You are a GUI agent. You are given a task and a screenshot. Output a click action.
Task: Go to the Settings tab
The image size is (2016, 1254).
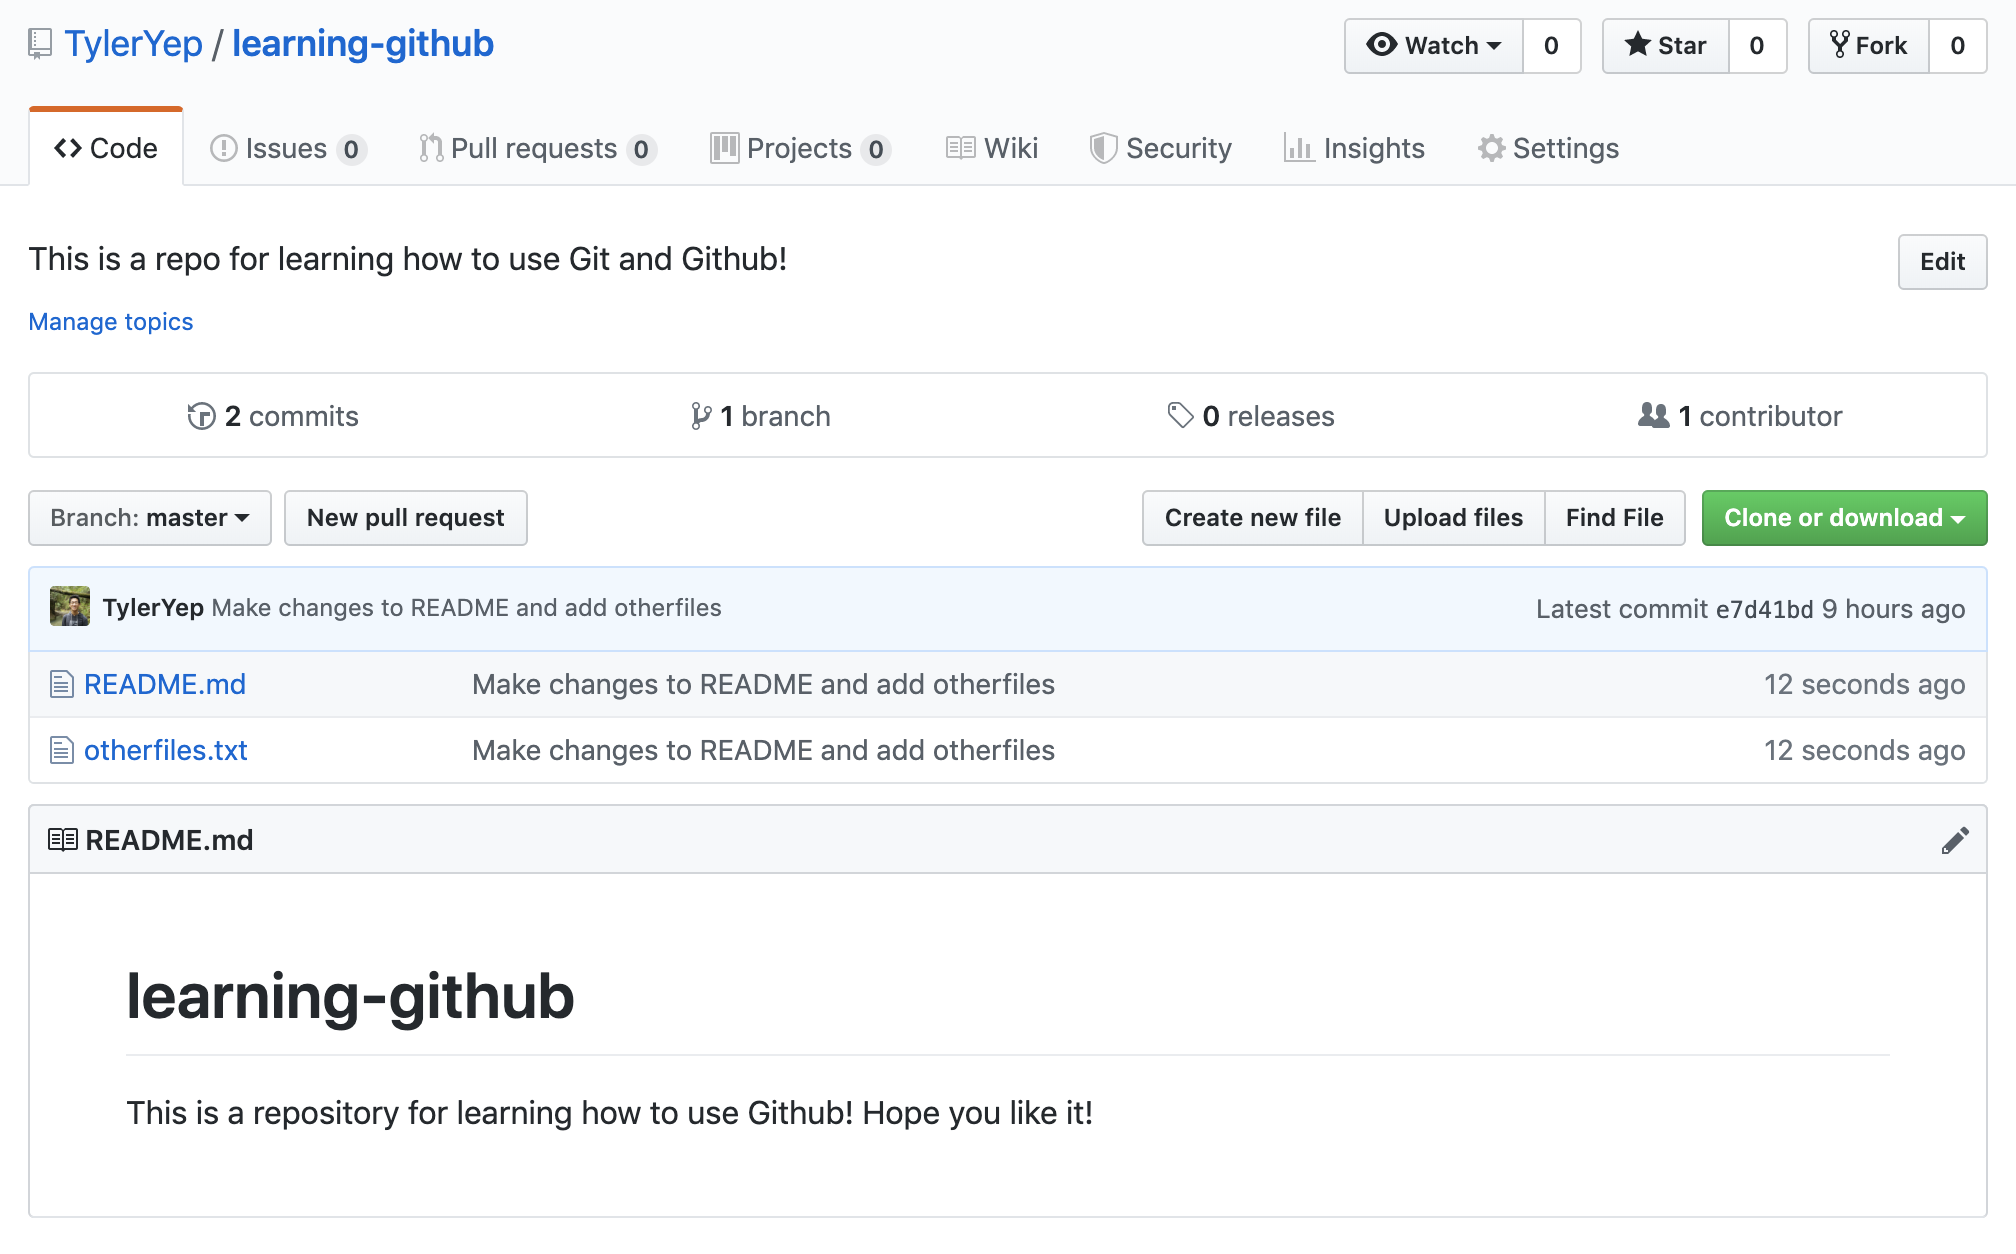(1548, 149)
